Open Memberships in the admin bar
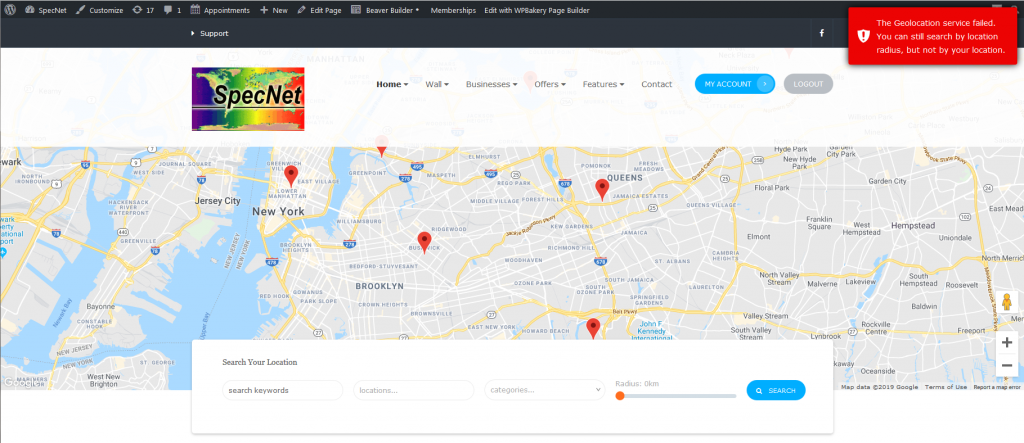 point(453,9)
